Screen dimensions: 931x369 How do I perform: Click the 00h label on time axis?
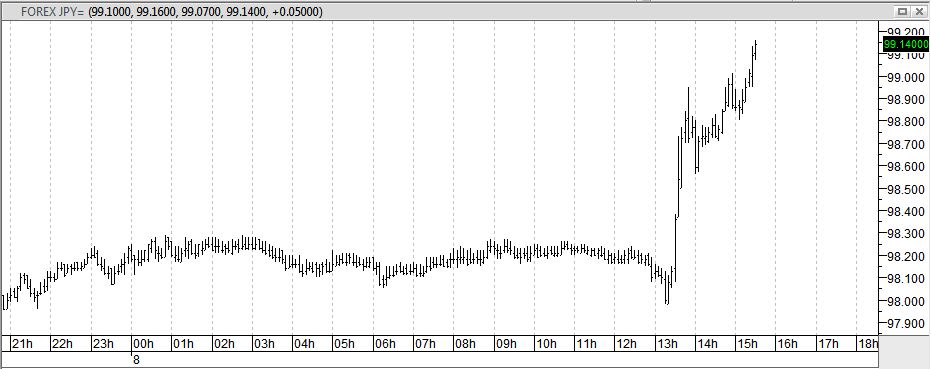pos(144,344)
